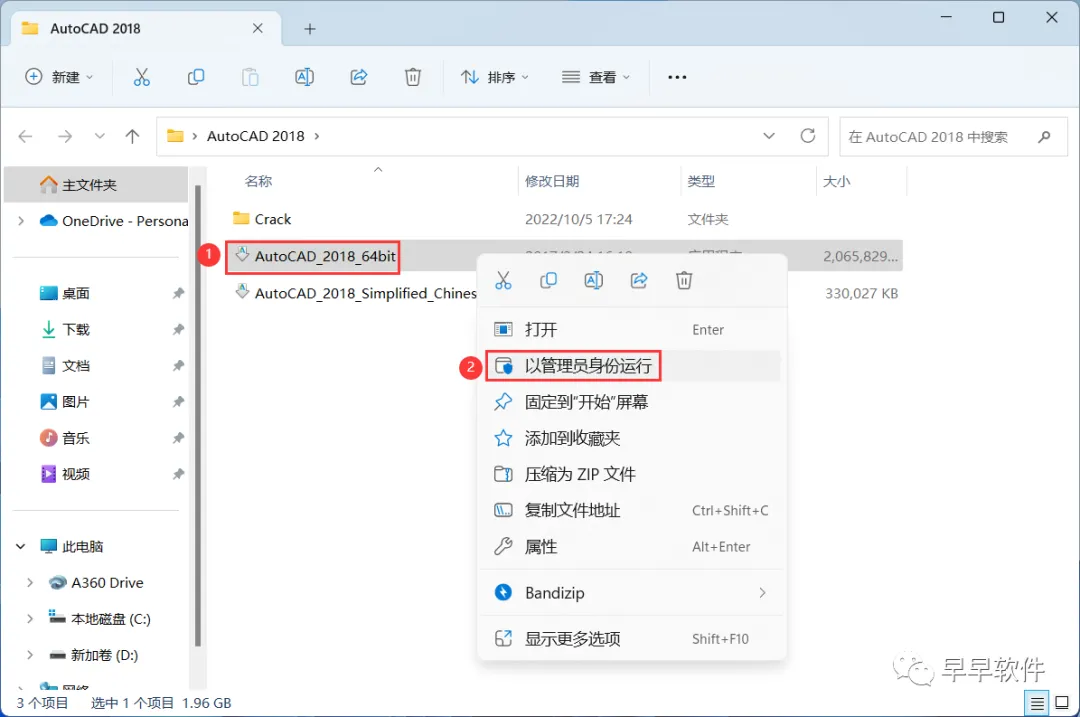Image resolution: width=1080 pixels, height=717 pixels.
Task: Collapse 此电脑 tree node
Action: pos(21,546)
